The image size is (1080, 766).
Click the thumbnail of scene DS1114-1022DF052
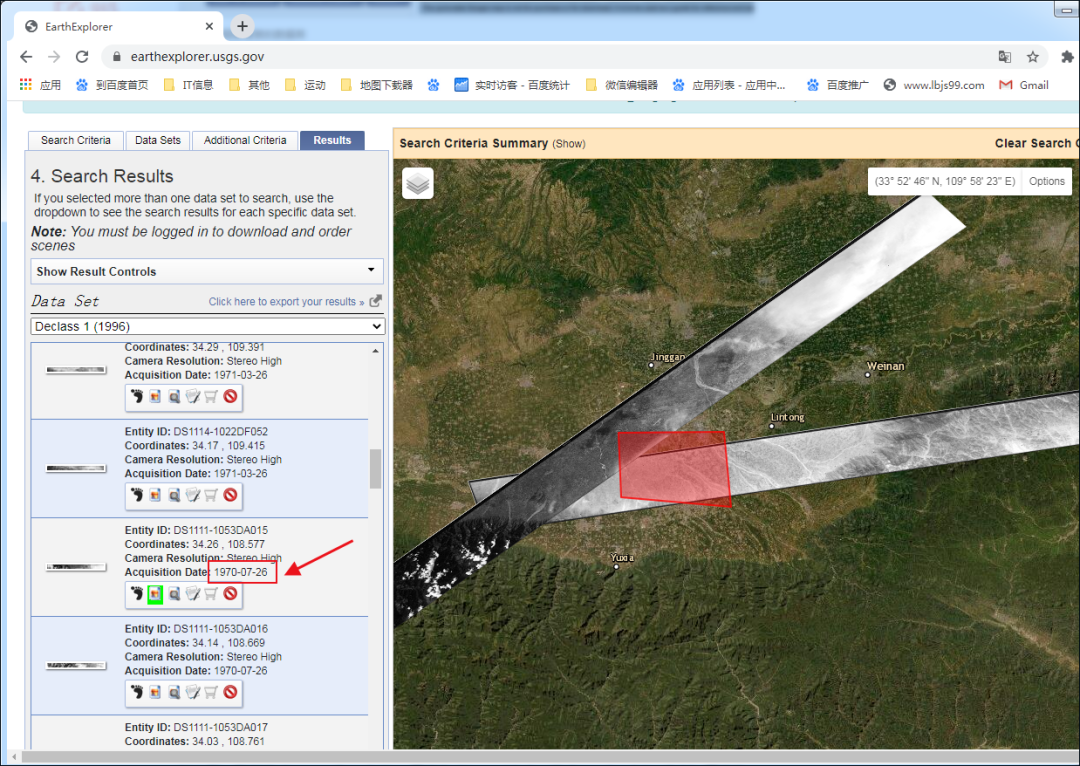coord(76,468)
